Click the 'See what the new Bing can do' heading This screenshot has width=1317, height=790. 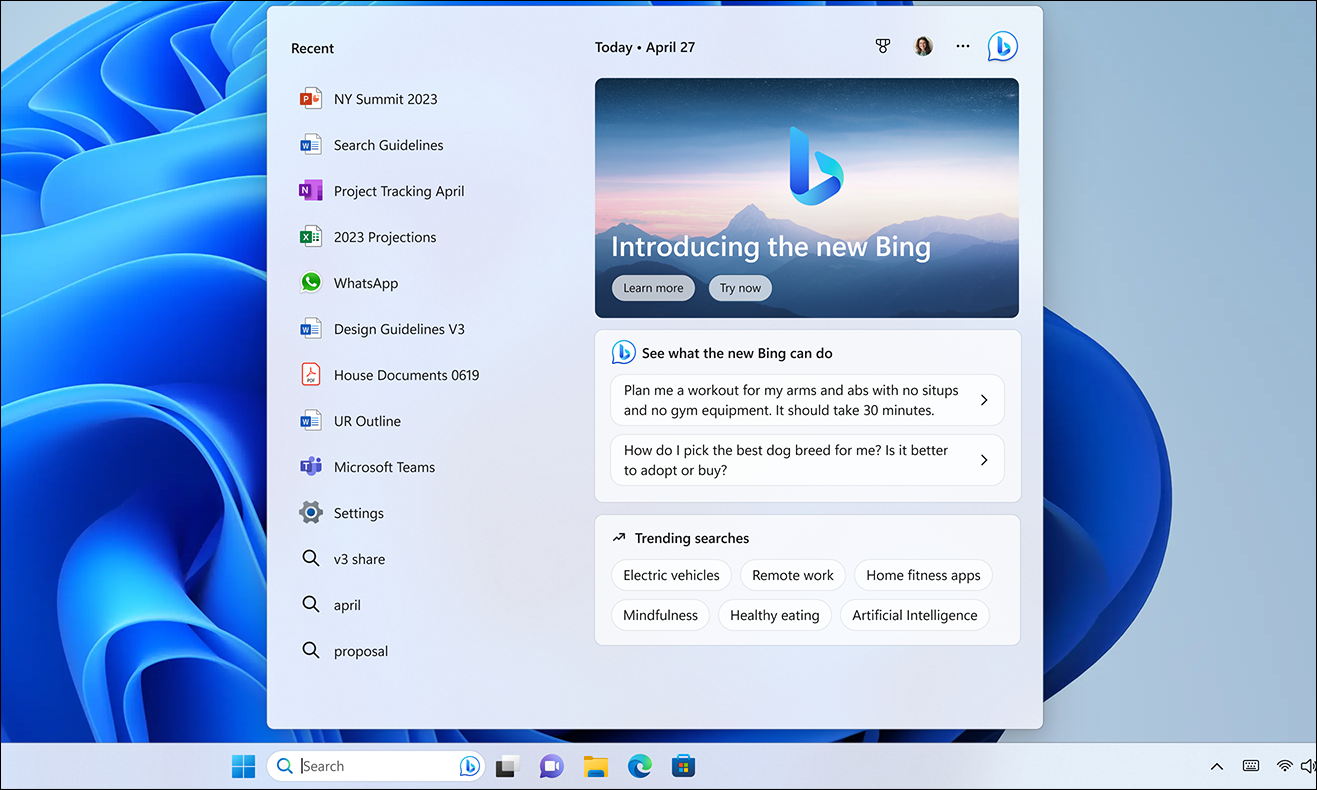point(737,353)
